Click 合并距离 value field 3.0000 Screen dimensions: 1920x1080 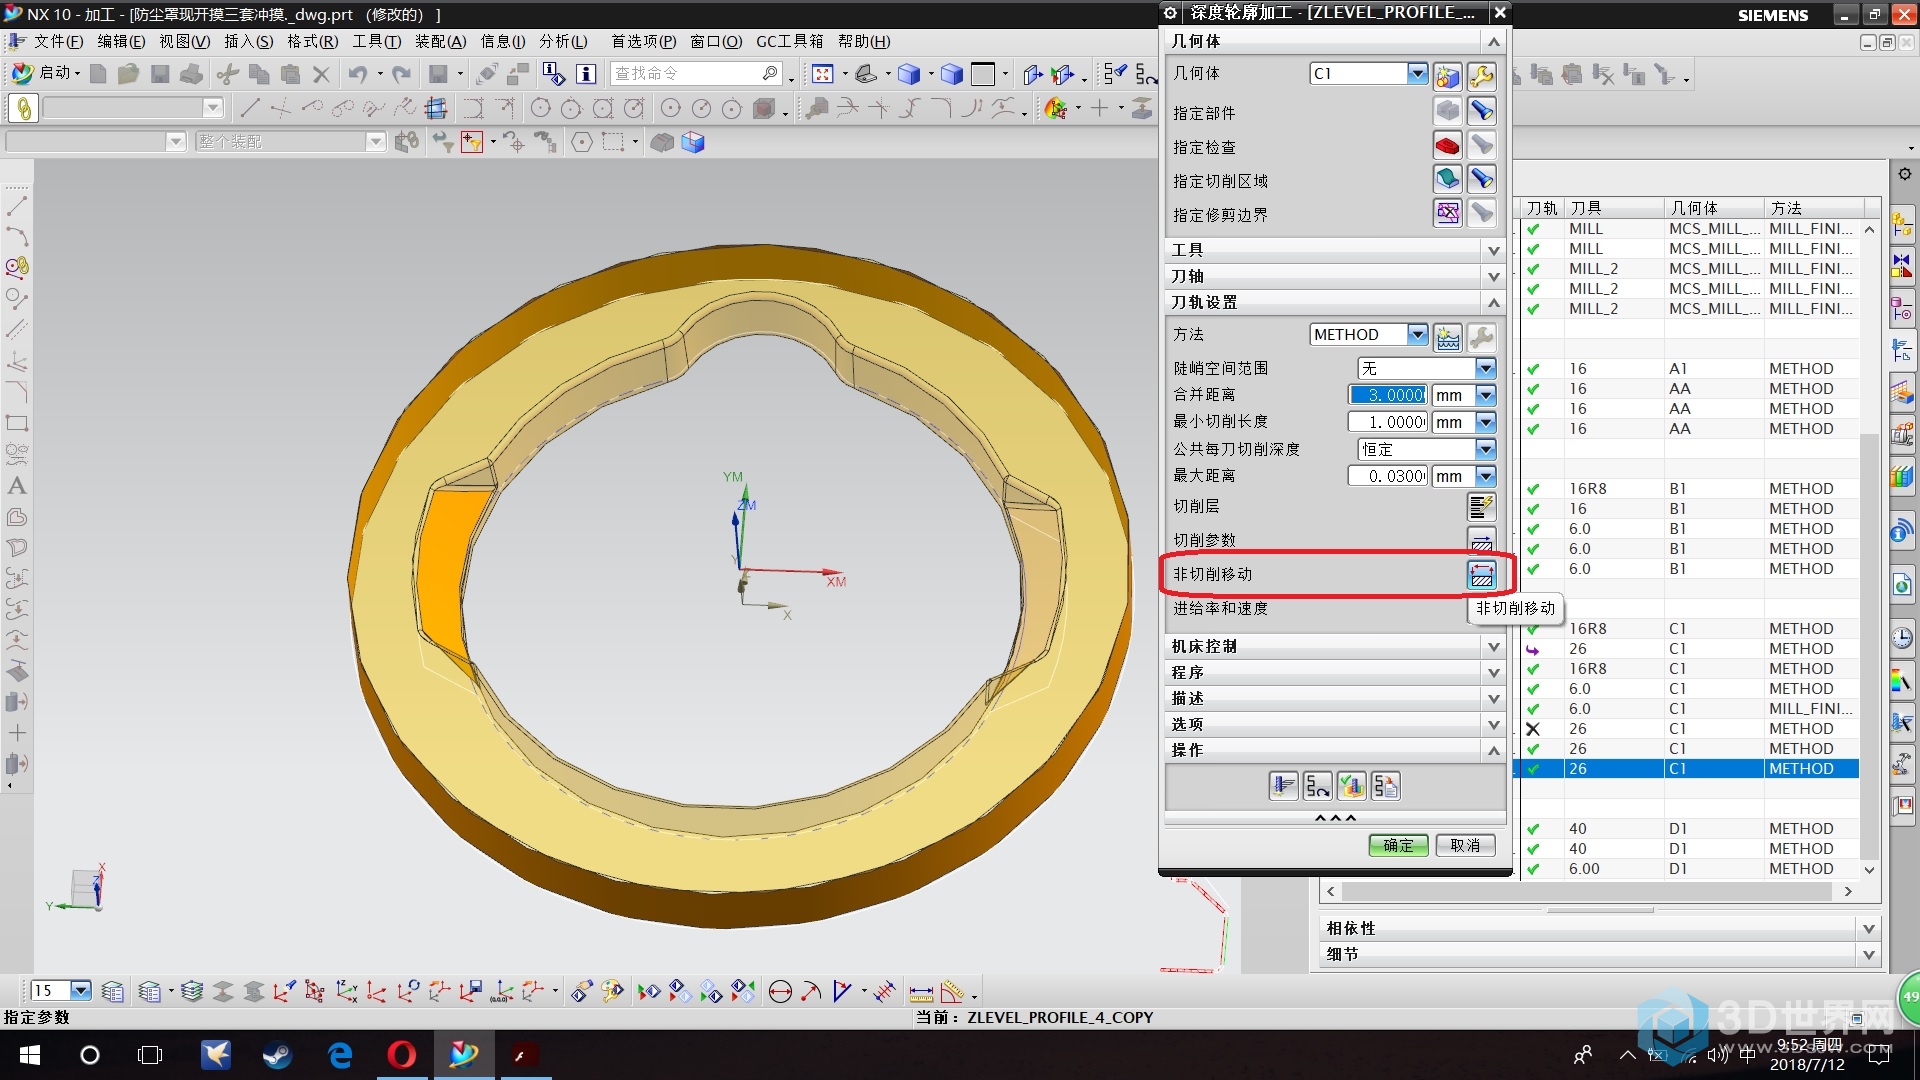point(1388,395)
